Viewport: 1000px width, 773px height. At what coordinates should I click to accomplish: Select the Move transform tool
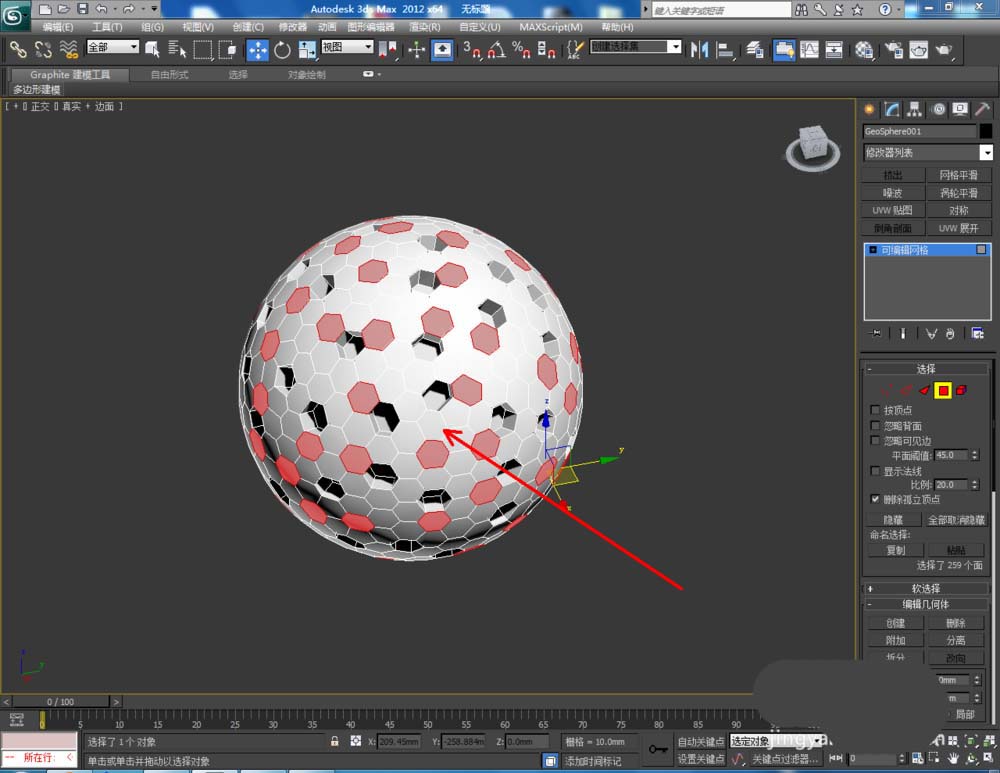click(258, 49)
